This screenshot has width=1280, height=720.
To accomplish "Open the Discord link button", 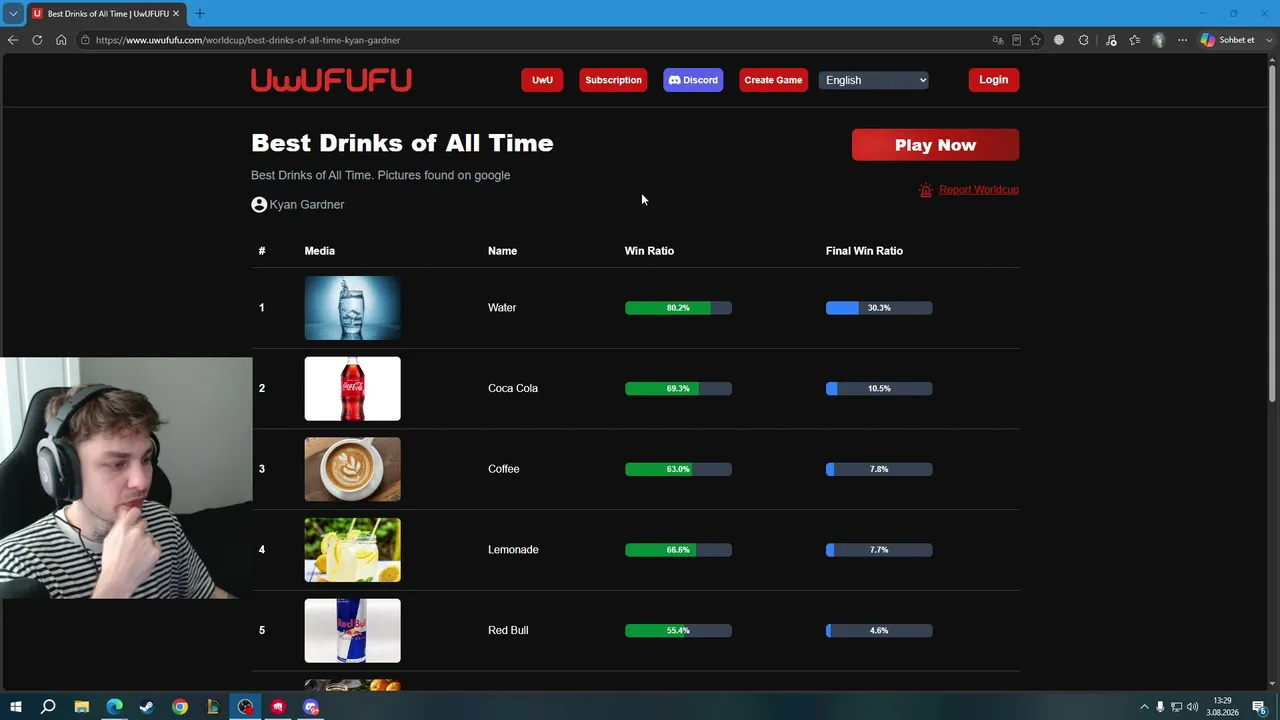I will click(693, 80).
